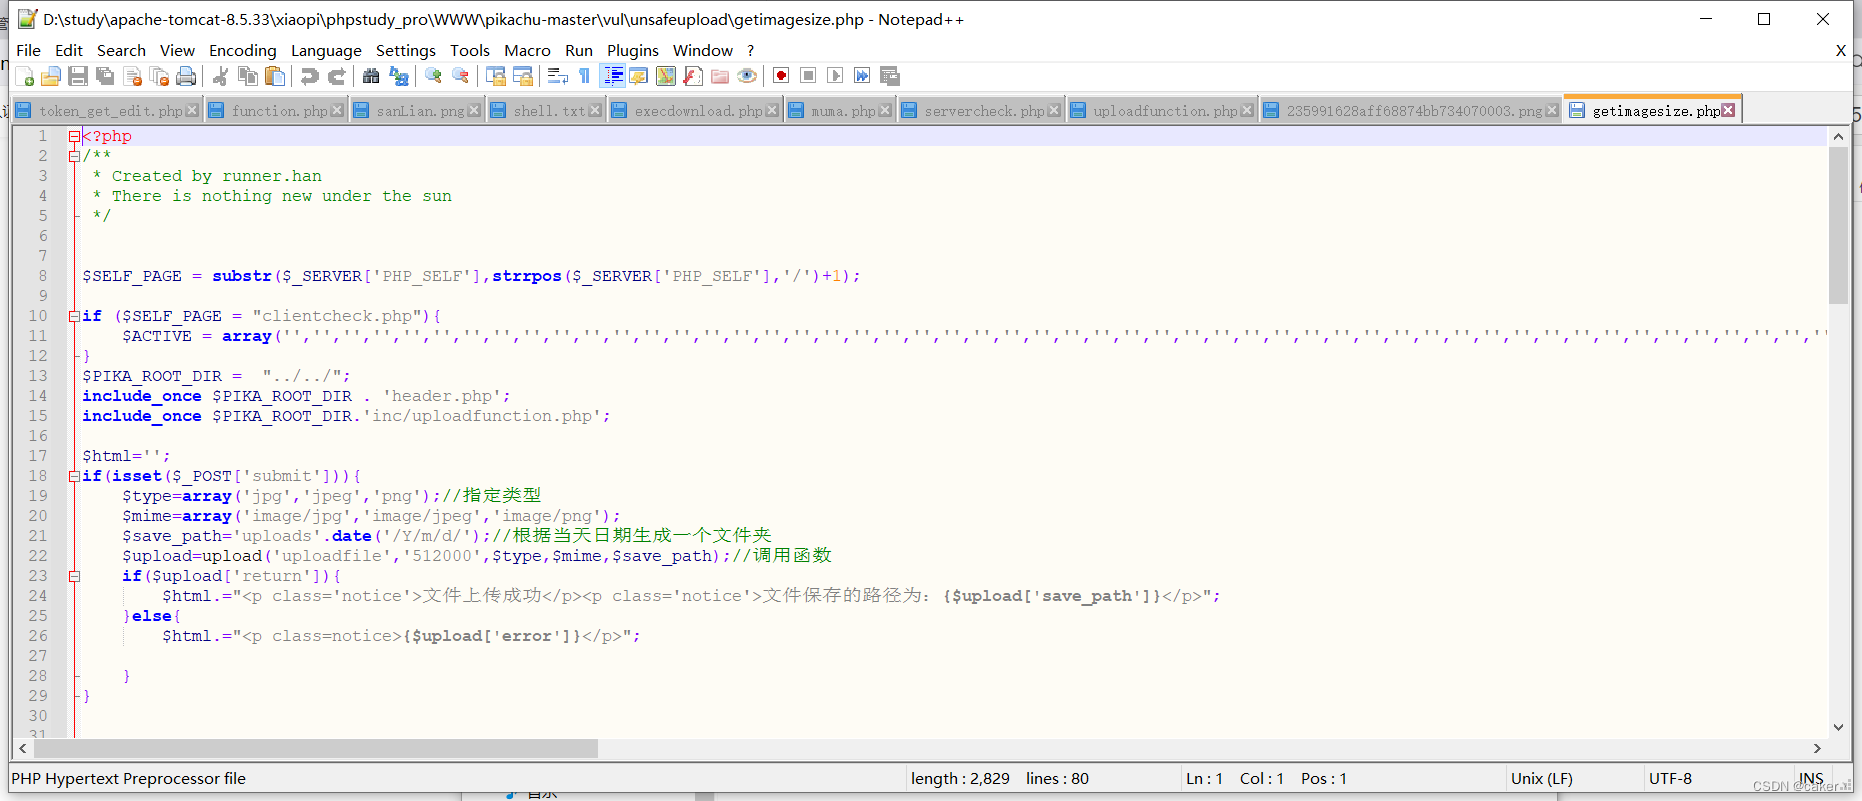Click the horizontal scrollbar right arrow

1817,748
